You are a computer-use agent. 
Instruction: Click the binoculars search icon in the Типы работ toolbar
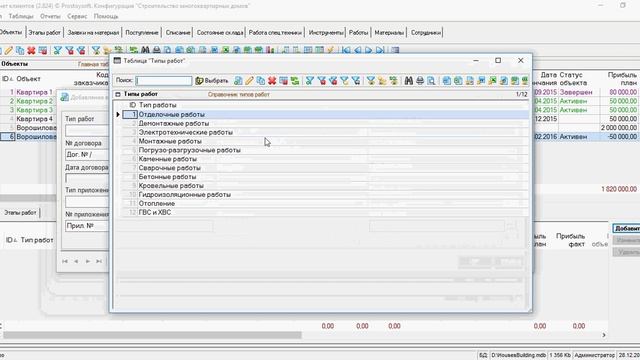point(409,81)
